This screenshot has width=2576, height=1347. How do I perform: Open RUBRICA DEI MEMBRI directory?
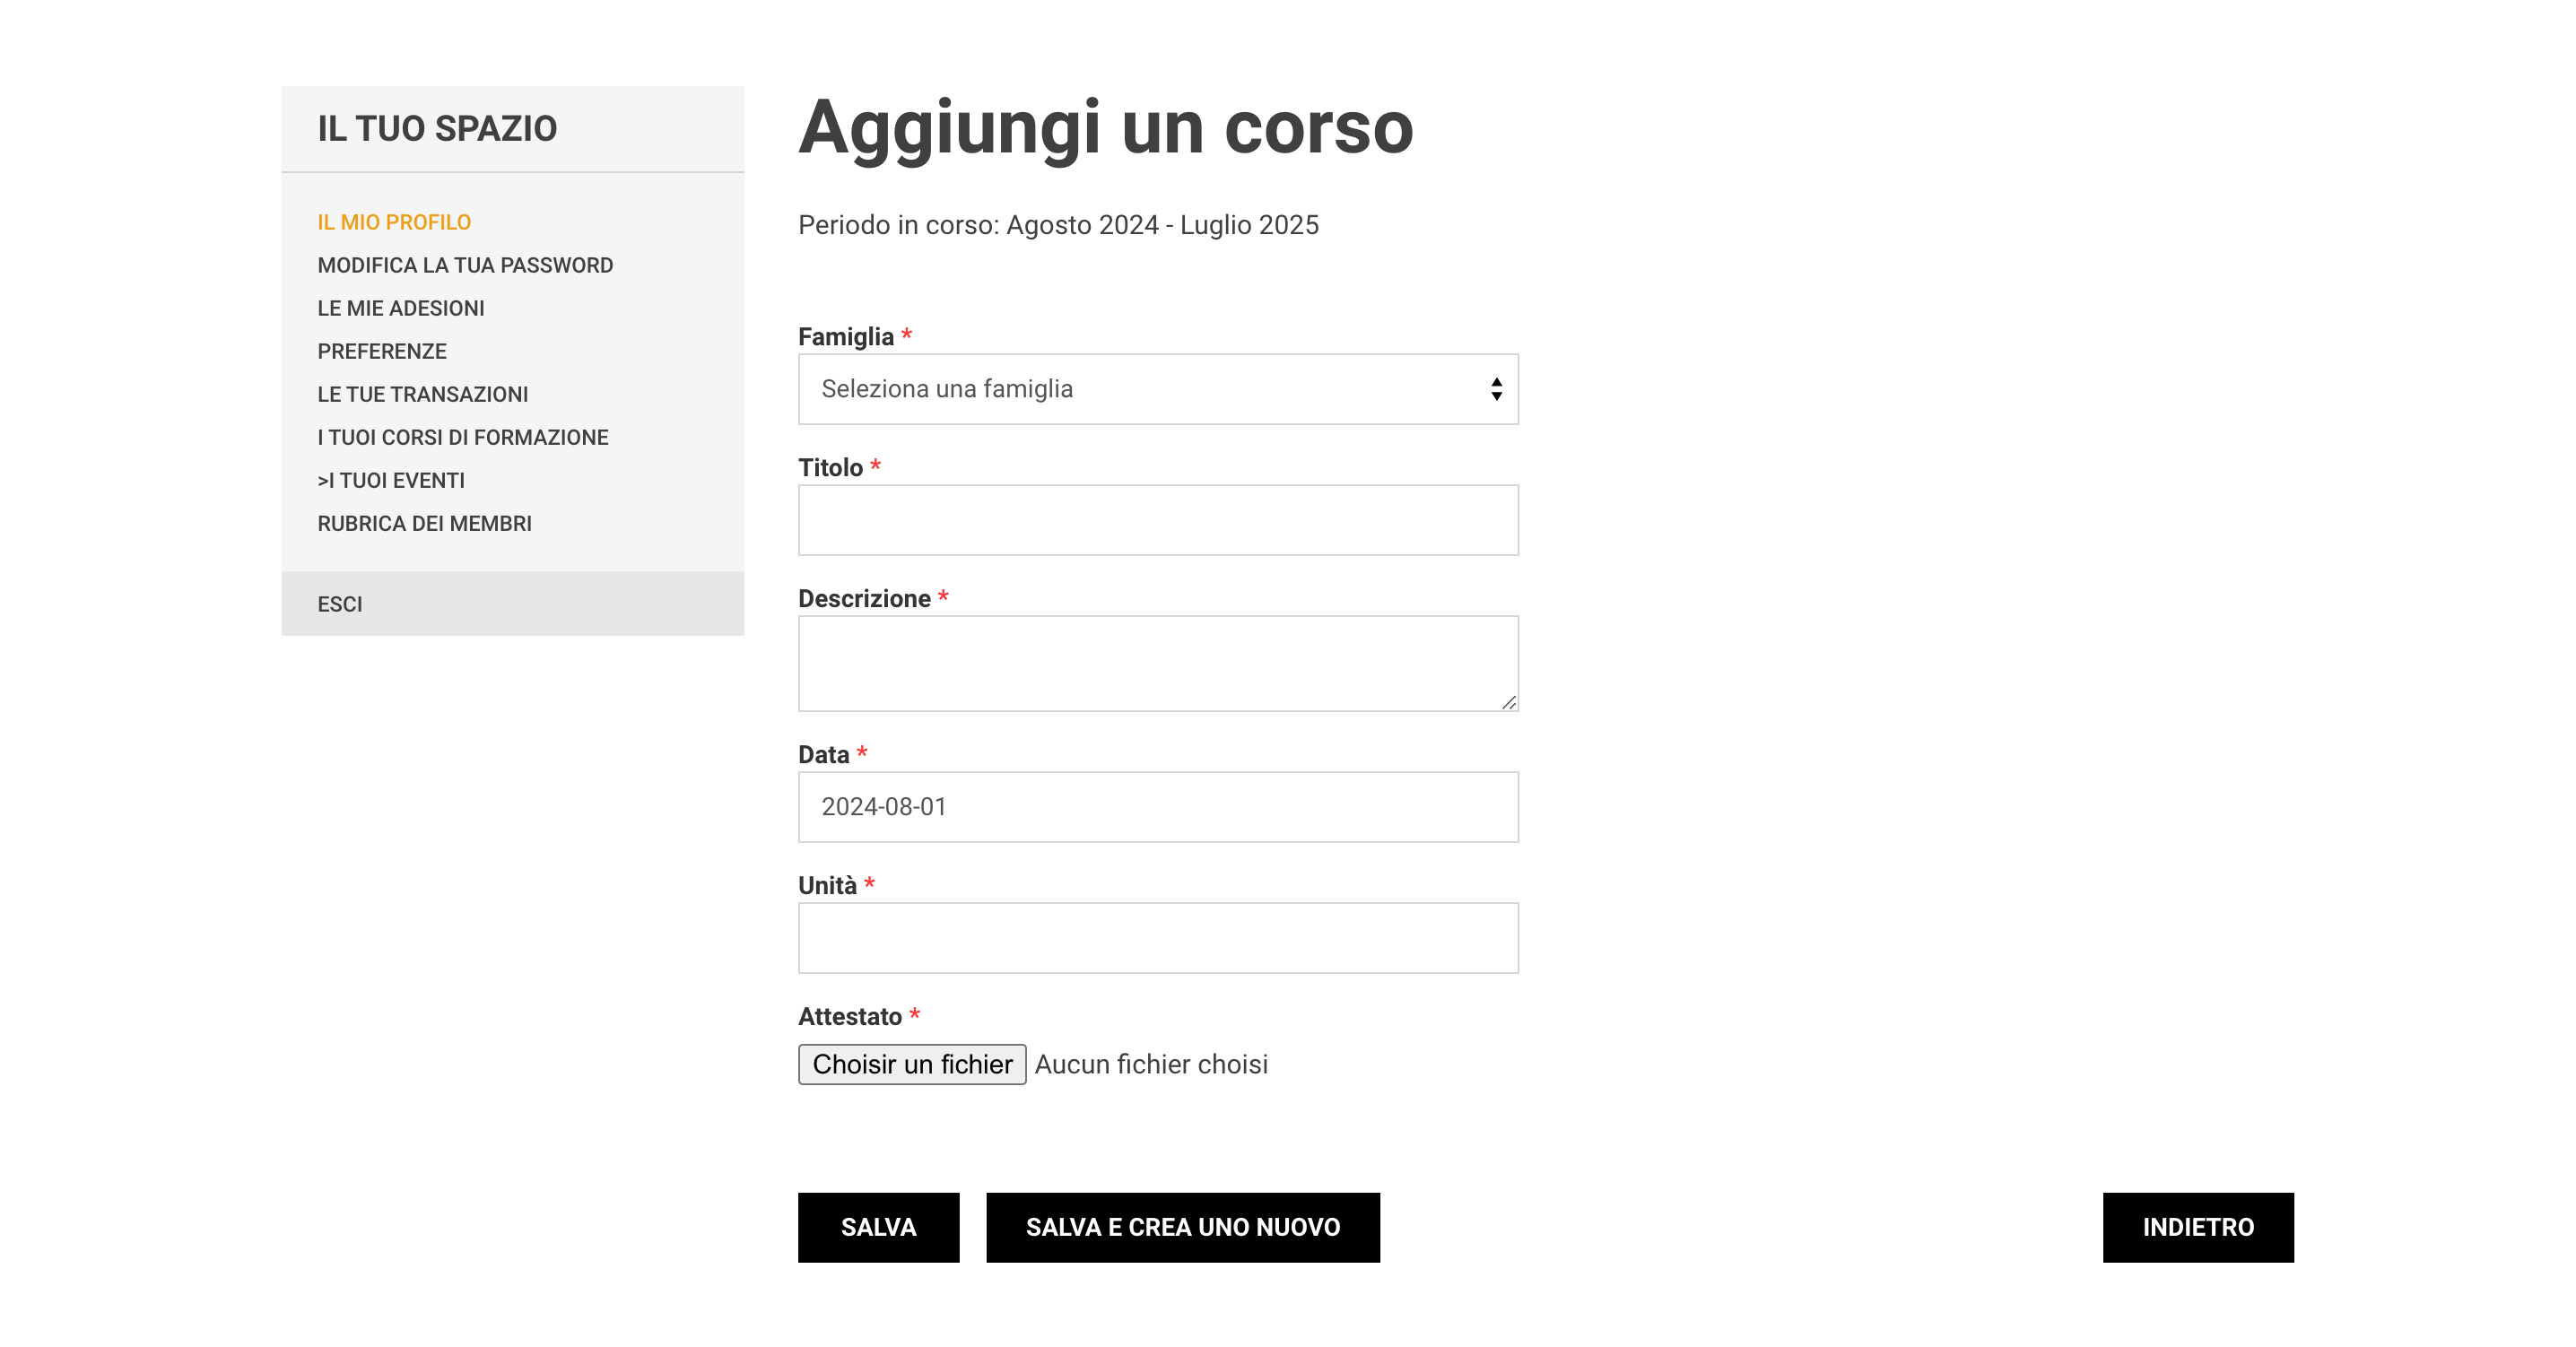pyautogui.click(x=425, y=523)
